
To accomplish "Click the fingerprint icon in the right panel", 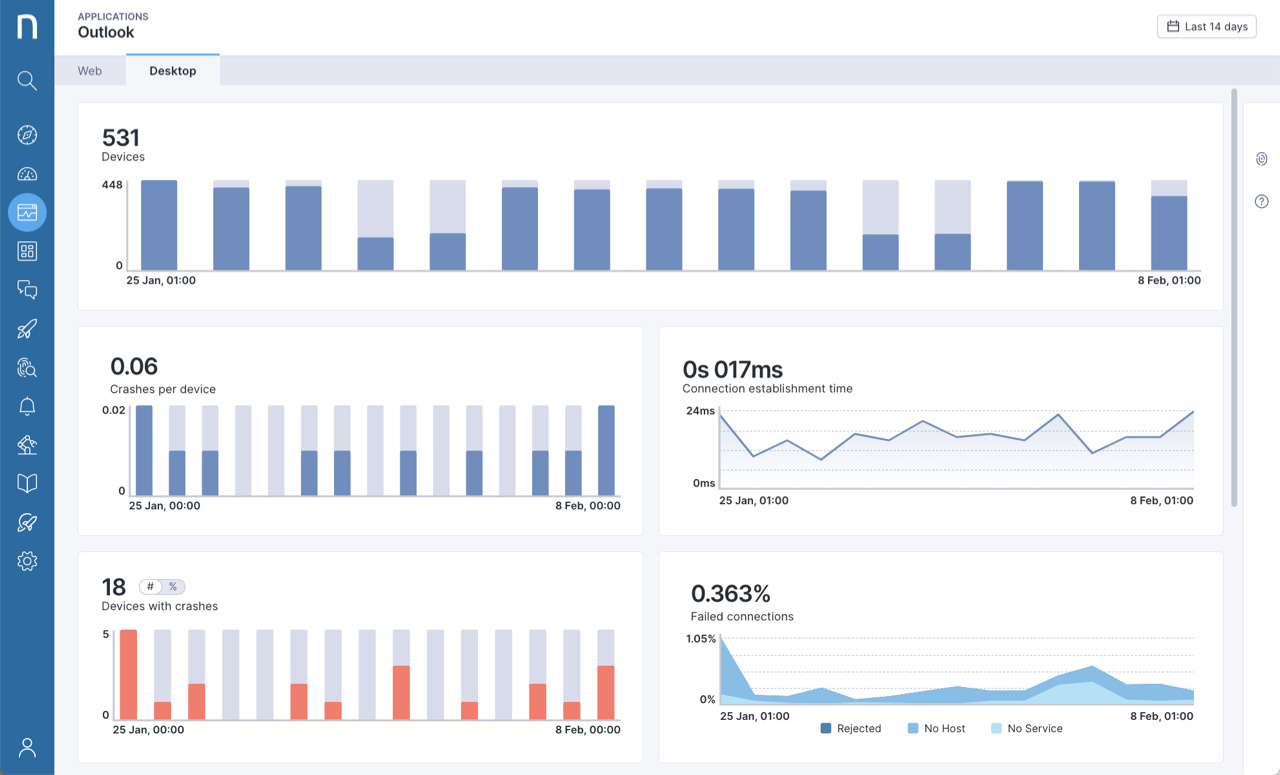I will (1261, 159).
